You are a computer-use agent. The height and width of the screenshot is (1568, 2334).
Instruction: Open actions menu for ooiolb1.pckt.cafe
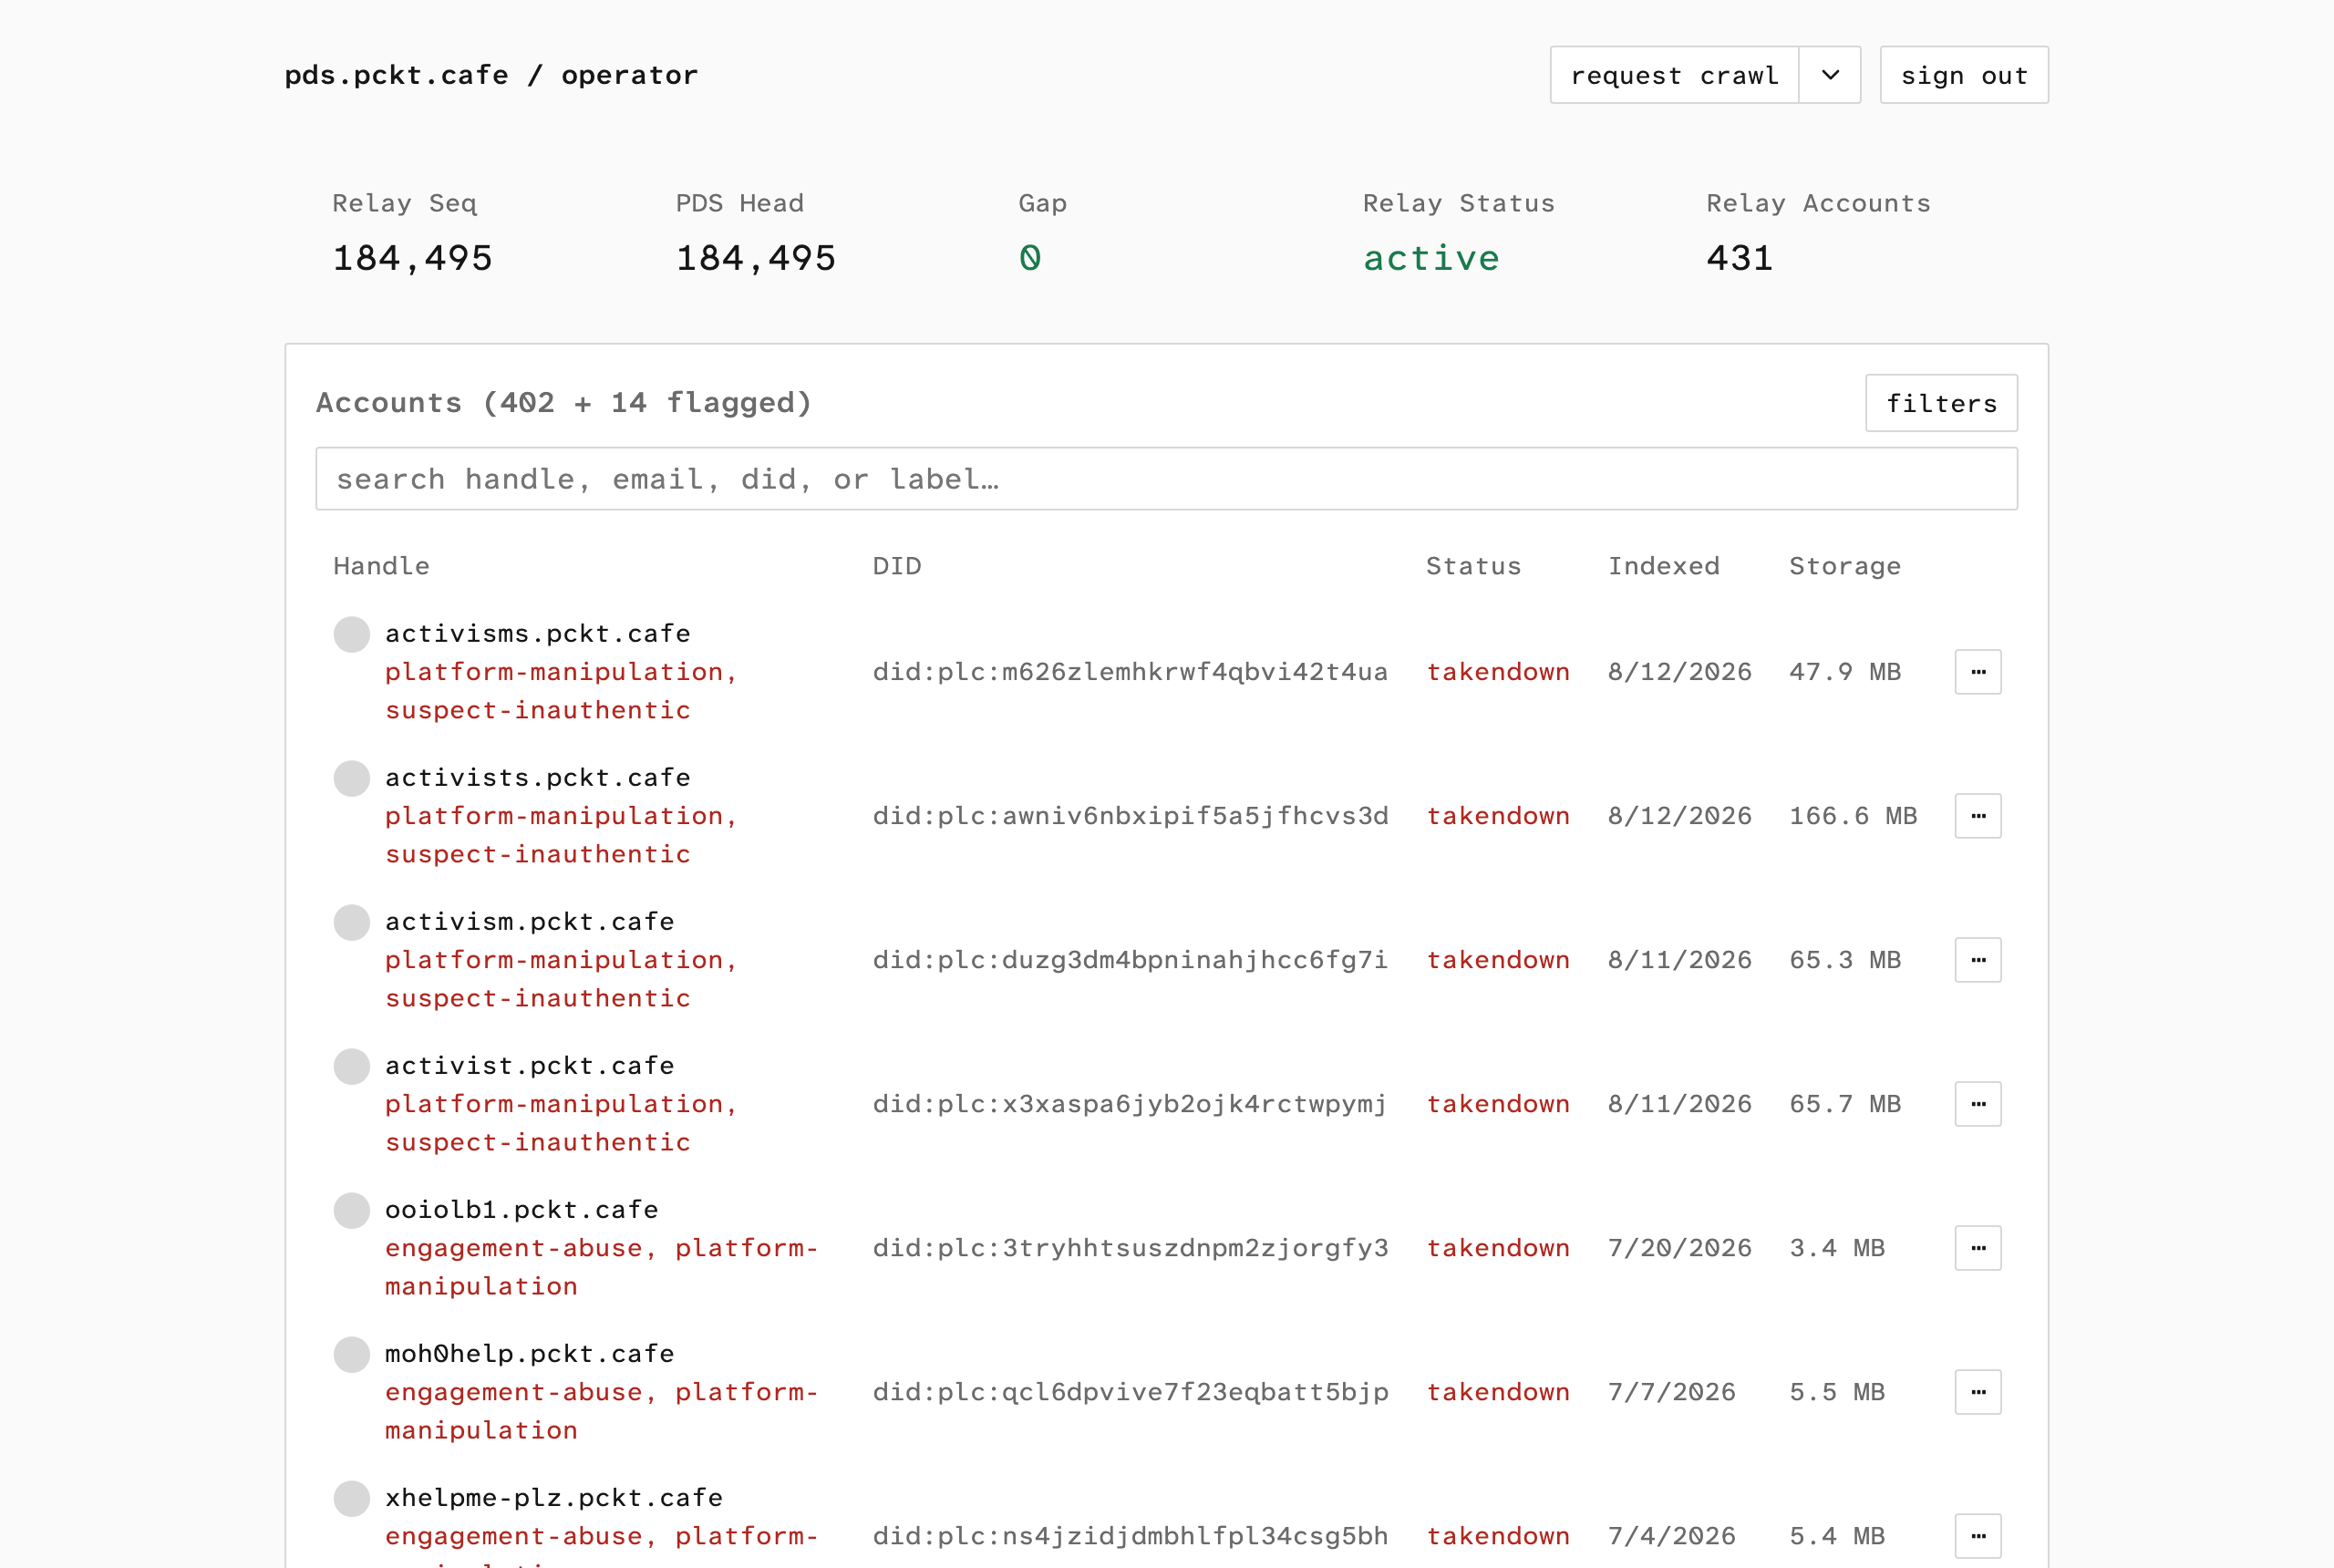[1977, 1248]
